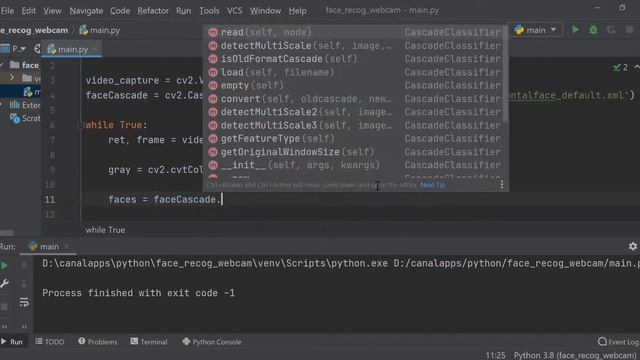The width and height of the screenshot is (640, 360).
Task: Toggle soft-wrap in Run panel
Action: pos(24,302)
